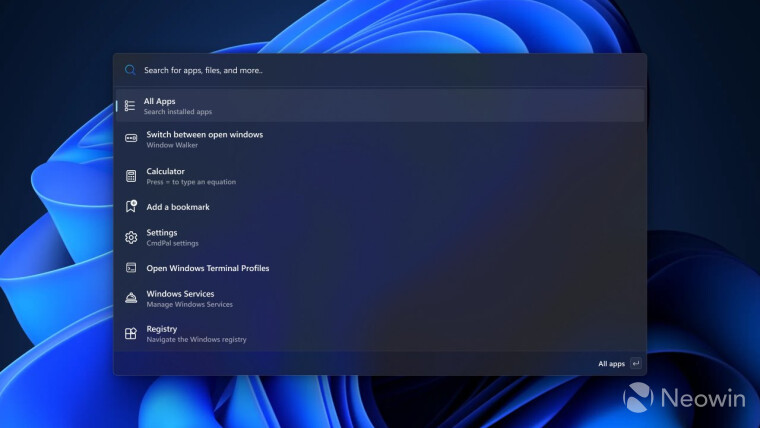
Task: Click the All Apps list icon
Action: click(130, 106)
